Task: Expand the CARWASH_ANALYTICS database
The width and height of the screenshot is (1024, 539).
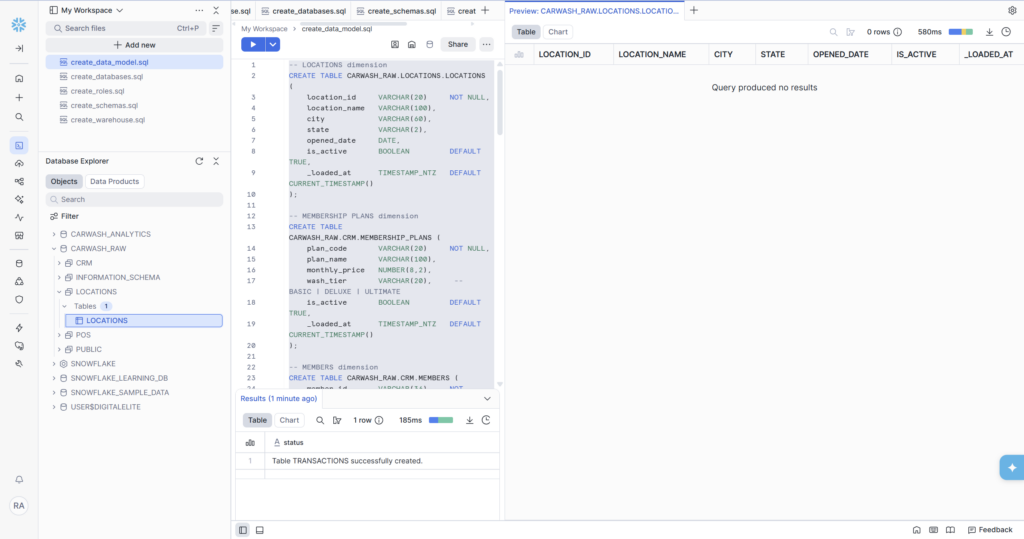Action: [55, 234]
